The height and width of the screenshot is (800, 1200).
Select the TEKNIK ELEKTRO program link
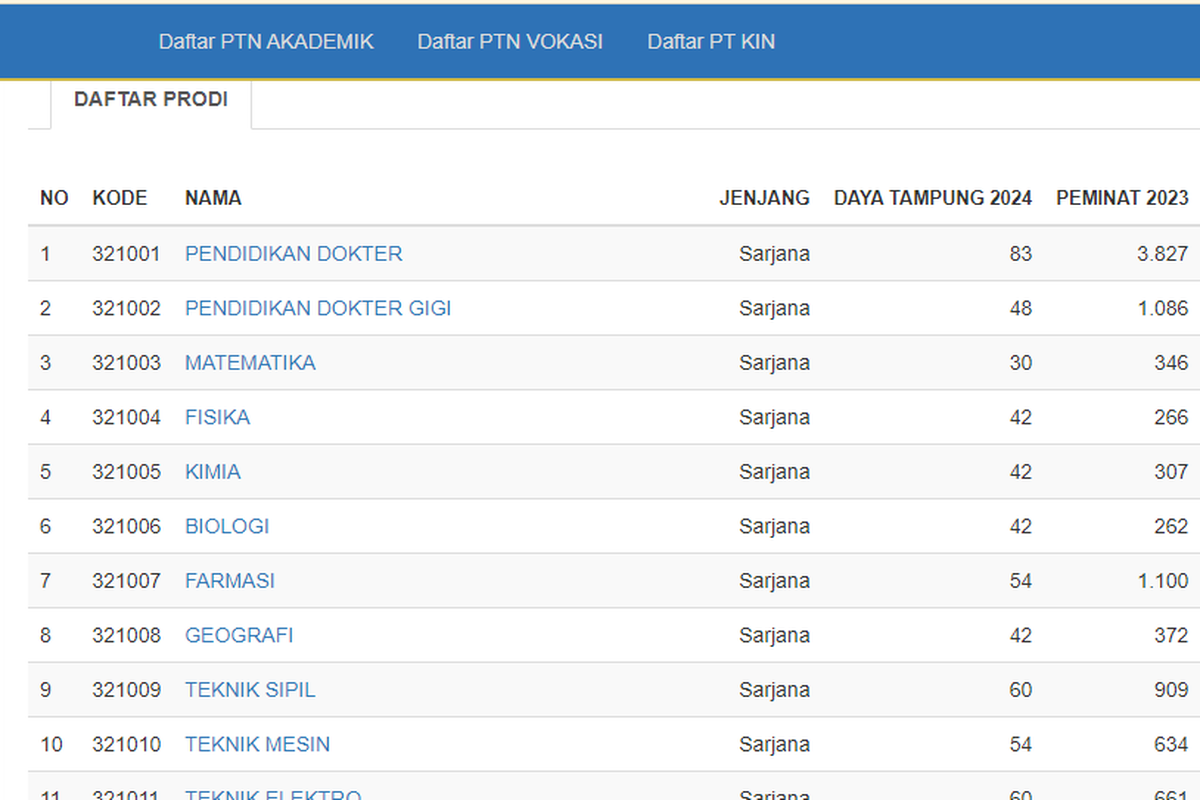click(x=272, y=793)
